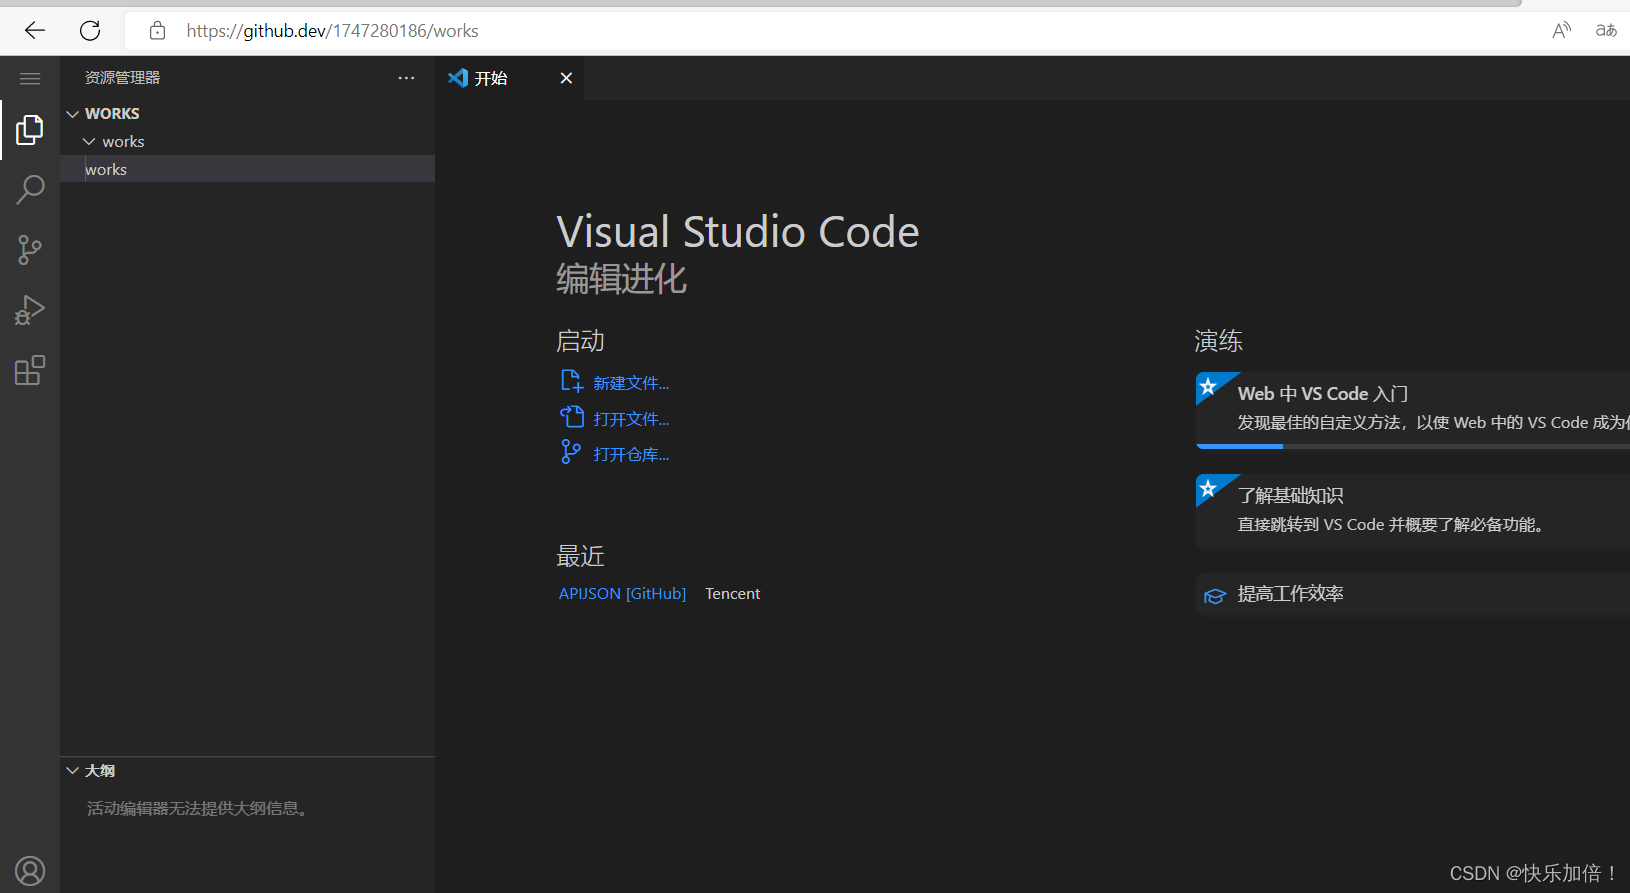Open the Web 中 VS Code 入门 walkthrough

click(1413, 410)
